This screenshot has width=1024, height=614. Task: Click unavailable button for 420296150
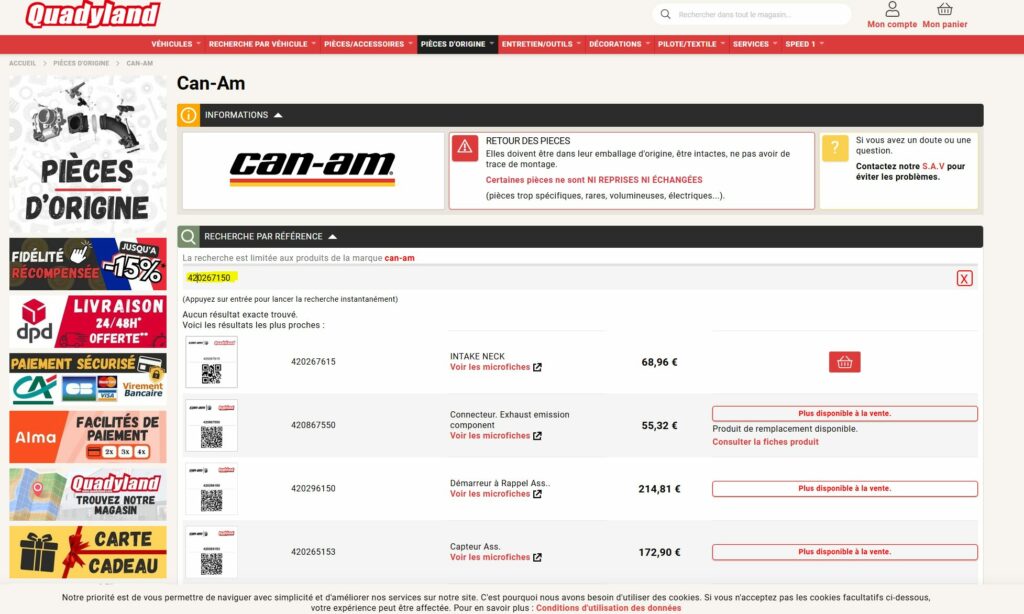(844, 489)
